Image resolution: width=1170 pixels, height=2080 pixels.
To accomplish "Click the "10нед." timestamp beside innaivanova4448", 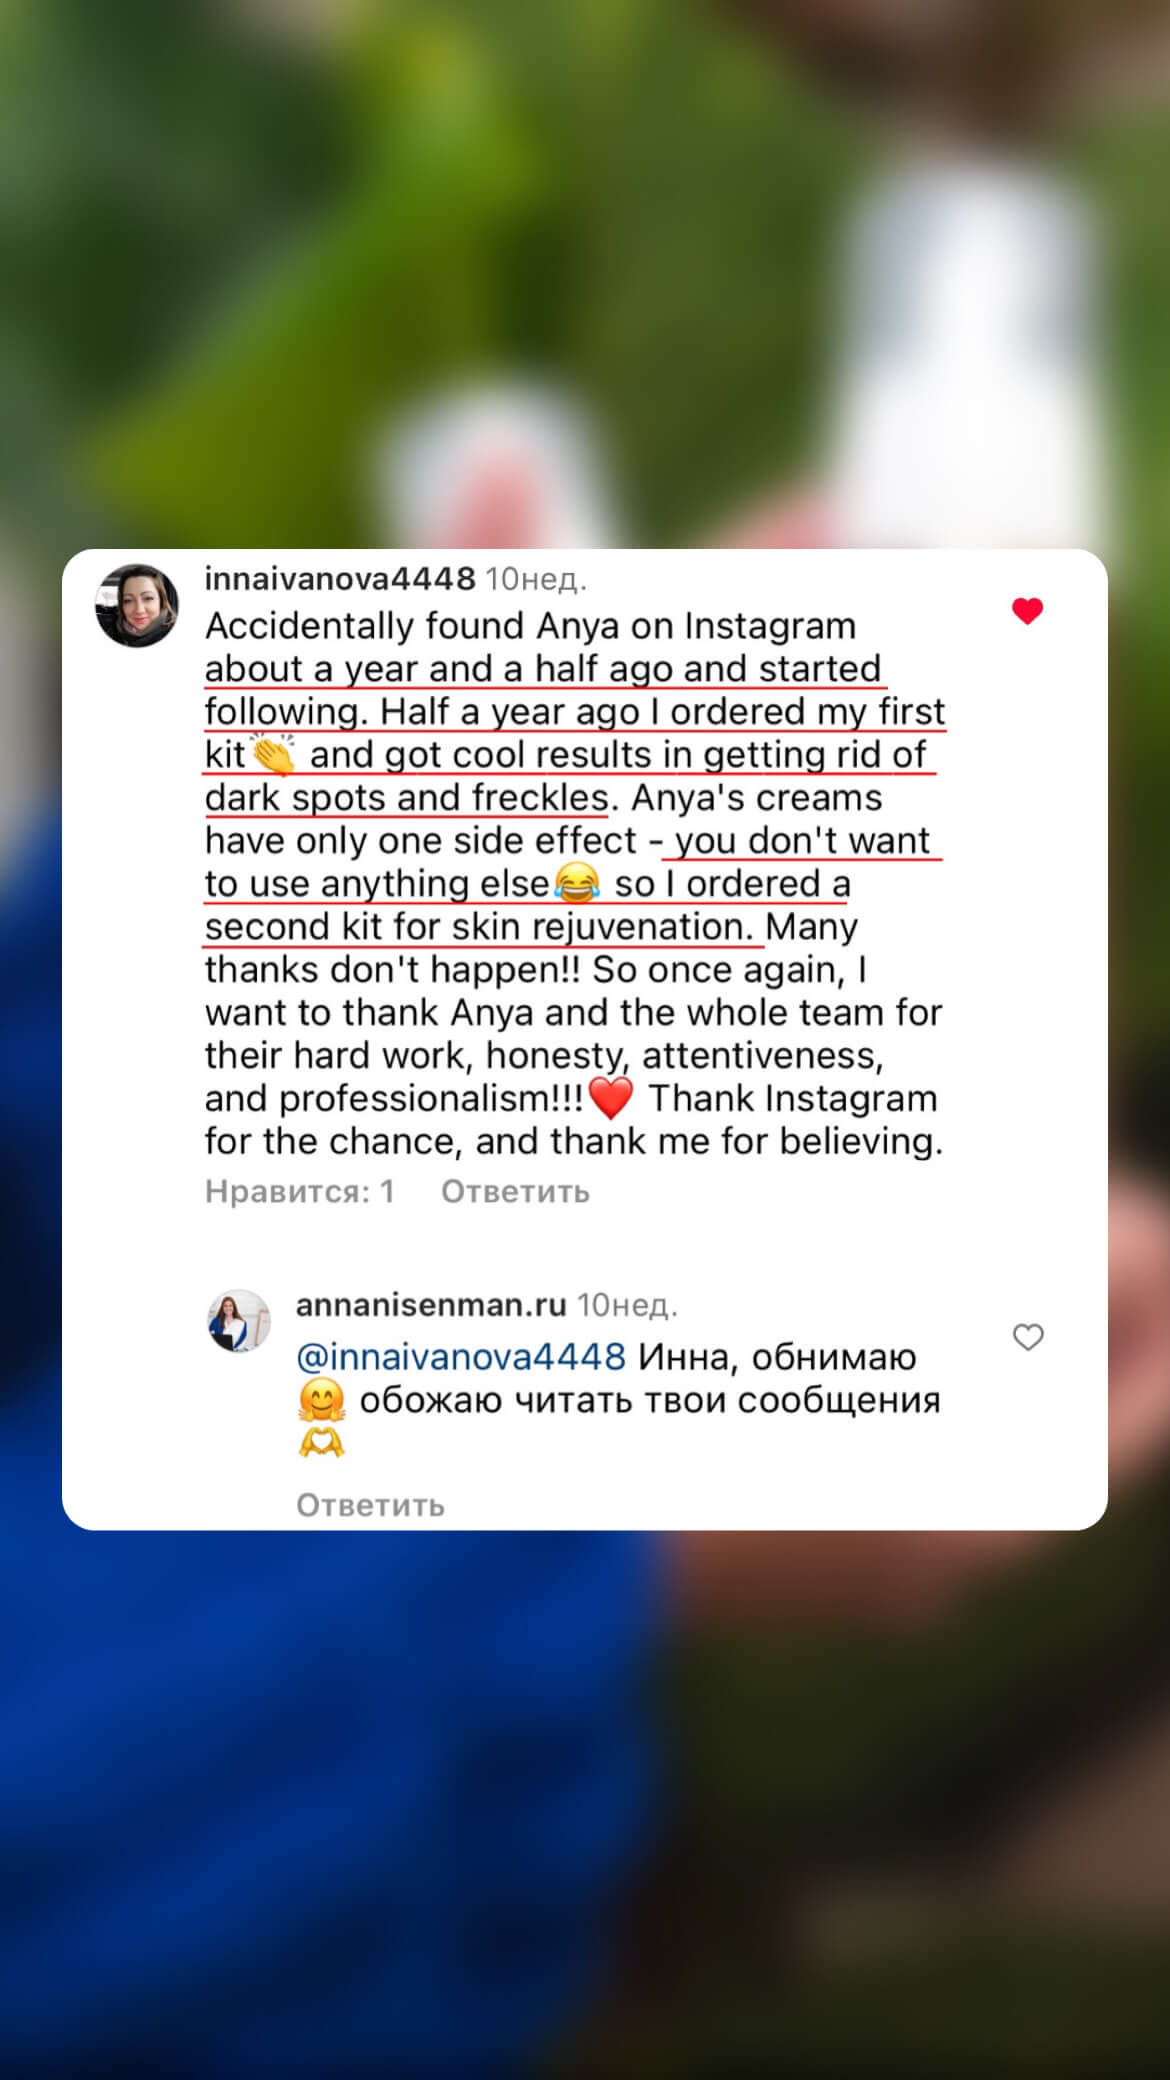I will 536,578.
